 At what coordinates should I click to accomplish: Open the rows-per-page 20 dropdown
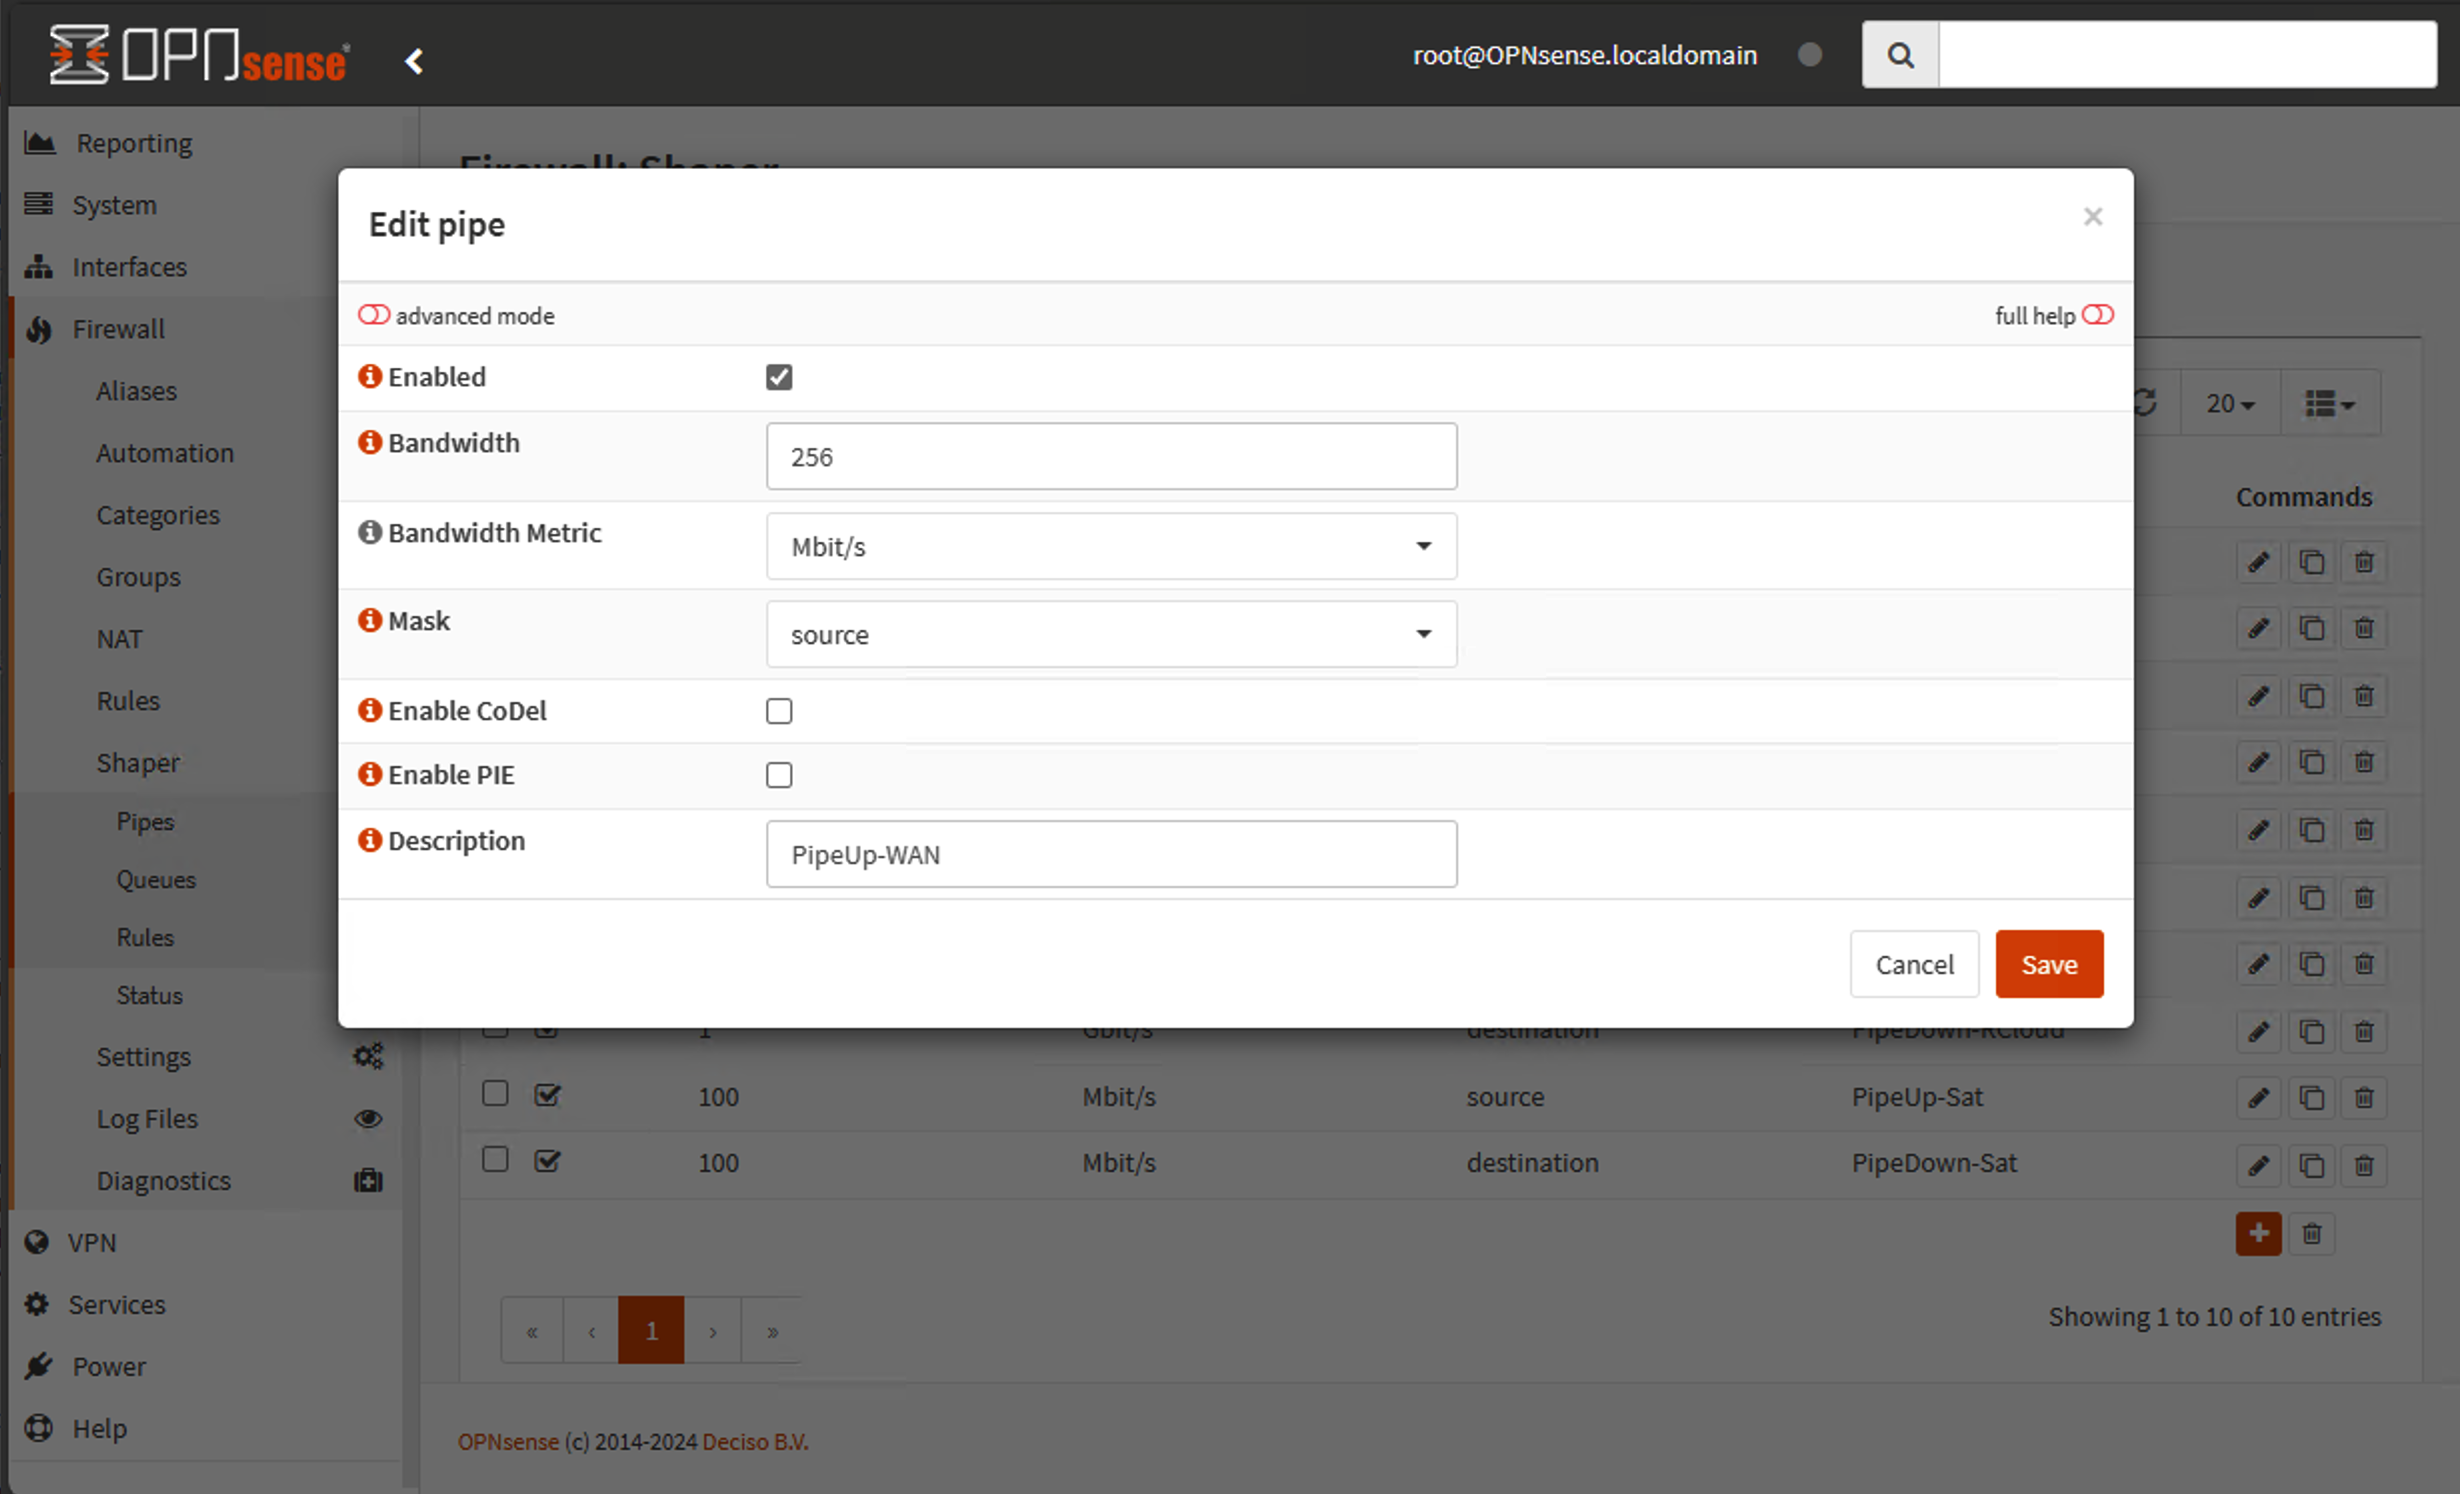2230,403
